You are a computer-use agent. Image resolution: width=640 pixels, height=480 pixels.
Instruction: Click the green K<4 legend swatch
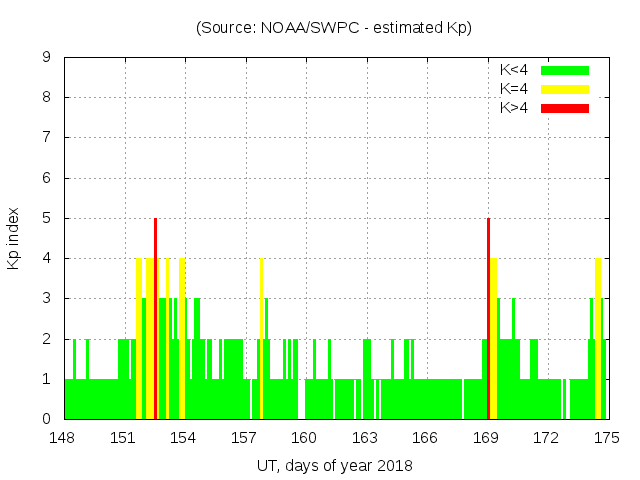coord(565,70)
